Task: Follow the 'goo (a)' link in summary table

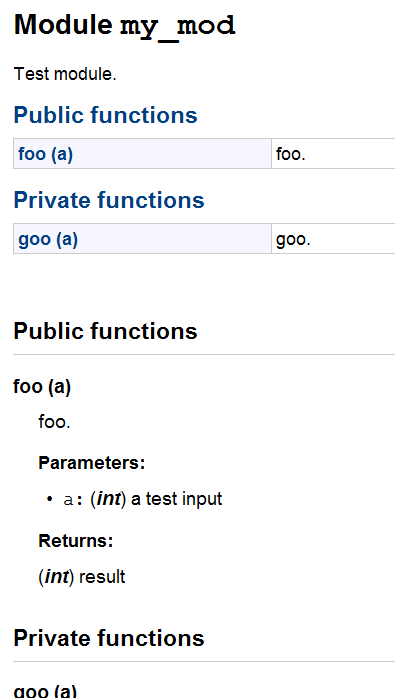Action: point(48,239)
